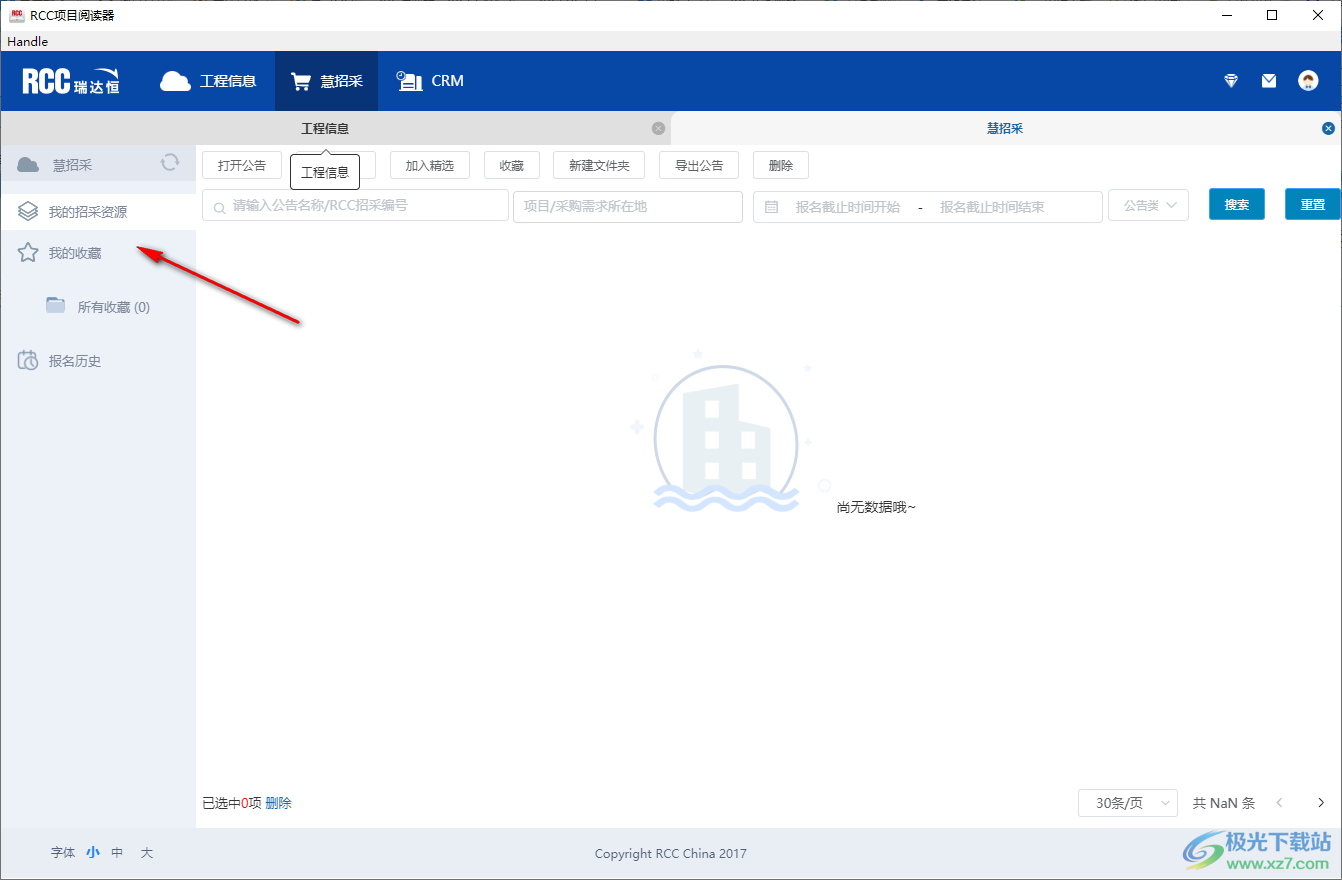
Task: Select the 我的收藏 star icon
Action: tap(28, 254)
